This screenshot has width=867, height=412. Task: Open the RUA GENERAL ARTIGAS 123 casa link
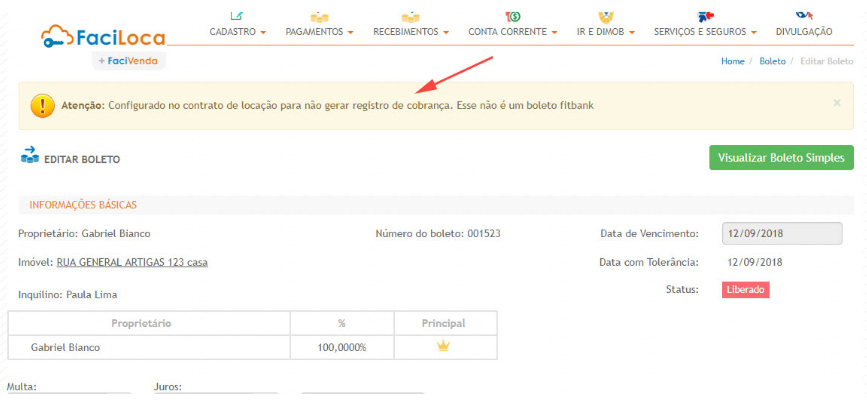tap(132, 262)
